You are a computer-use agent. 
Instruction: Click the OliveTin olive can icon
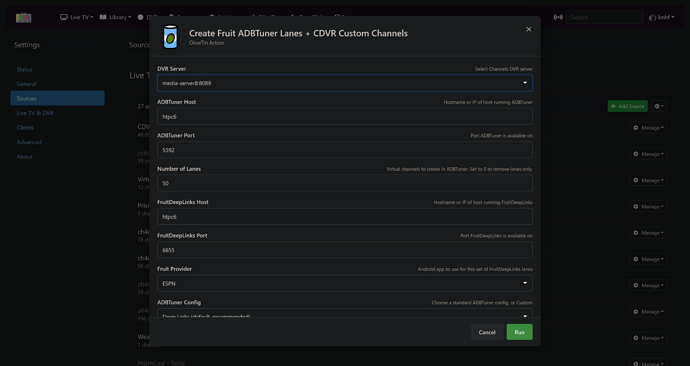tap(170, 37)
